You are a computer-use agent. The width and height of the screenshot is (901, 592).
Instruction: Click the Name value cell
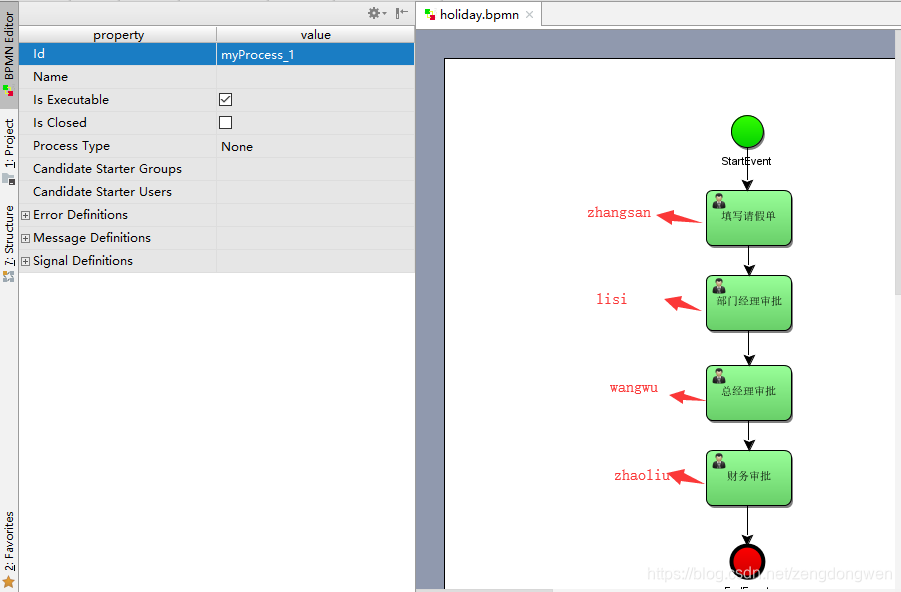pyautogui.click(x=315, y=77)
